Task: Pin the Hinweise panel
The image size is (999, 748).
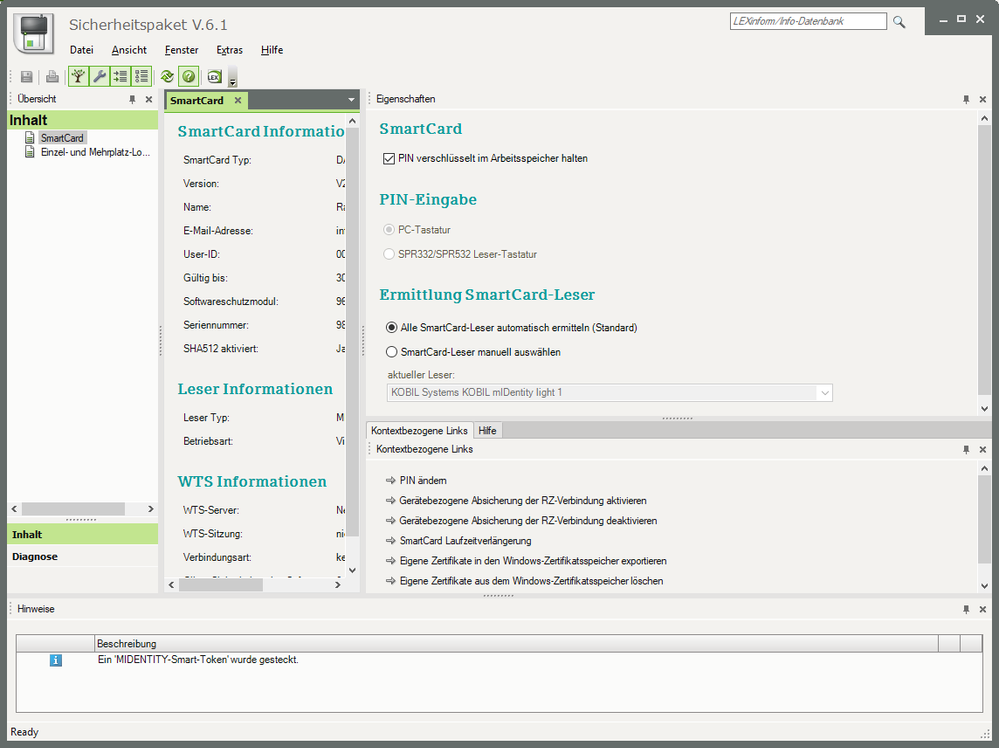Action: (x=966, y=610)
